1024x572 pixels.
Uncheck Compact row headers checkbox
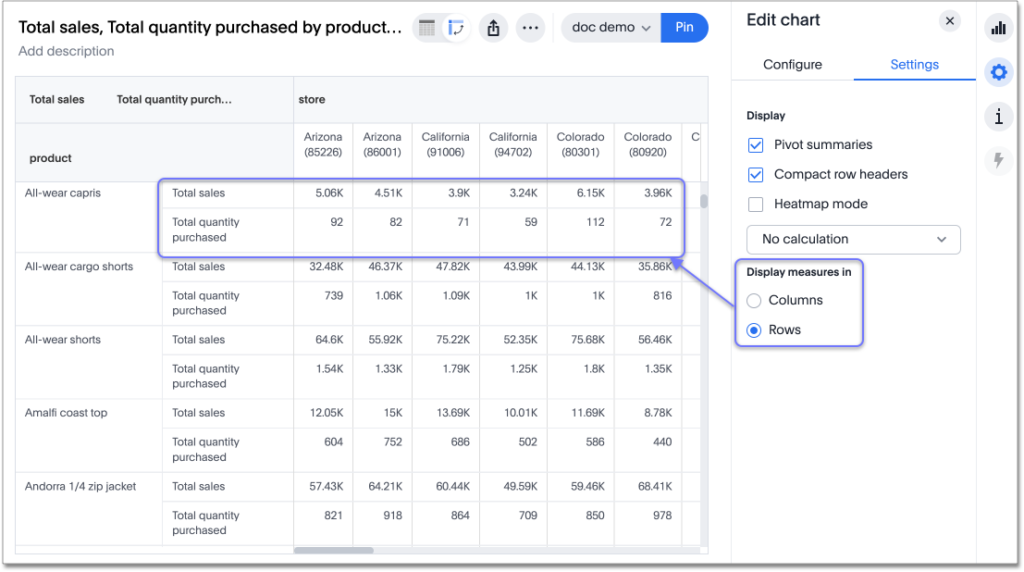click(756, 174)
